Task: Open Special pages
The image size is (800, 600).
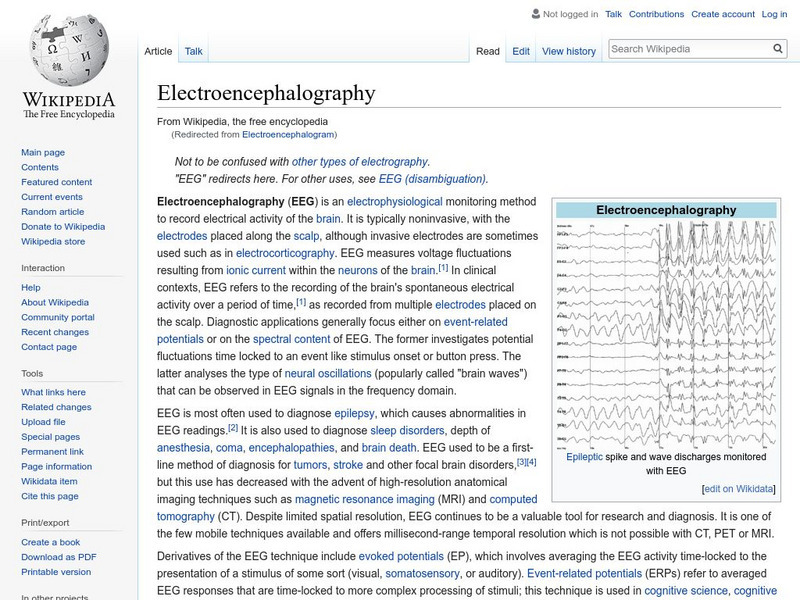Action: click(51, 437)
